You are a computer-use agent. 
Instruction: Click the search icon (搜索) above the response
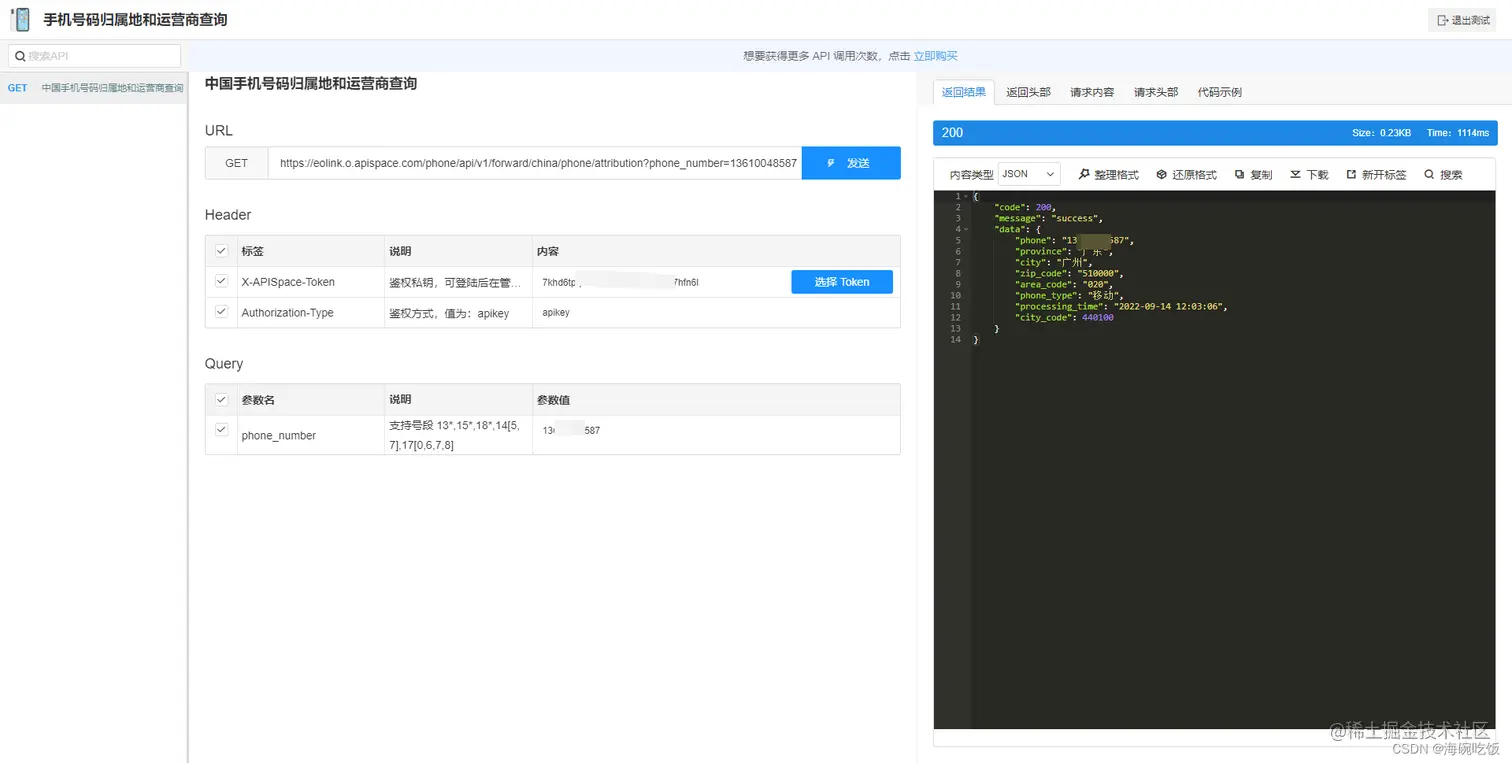click(1442, 174)
